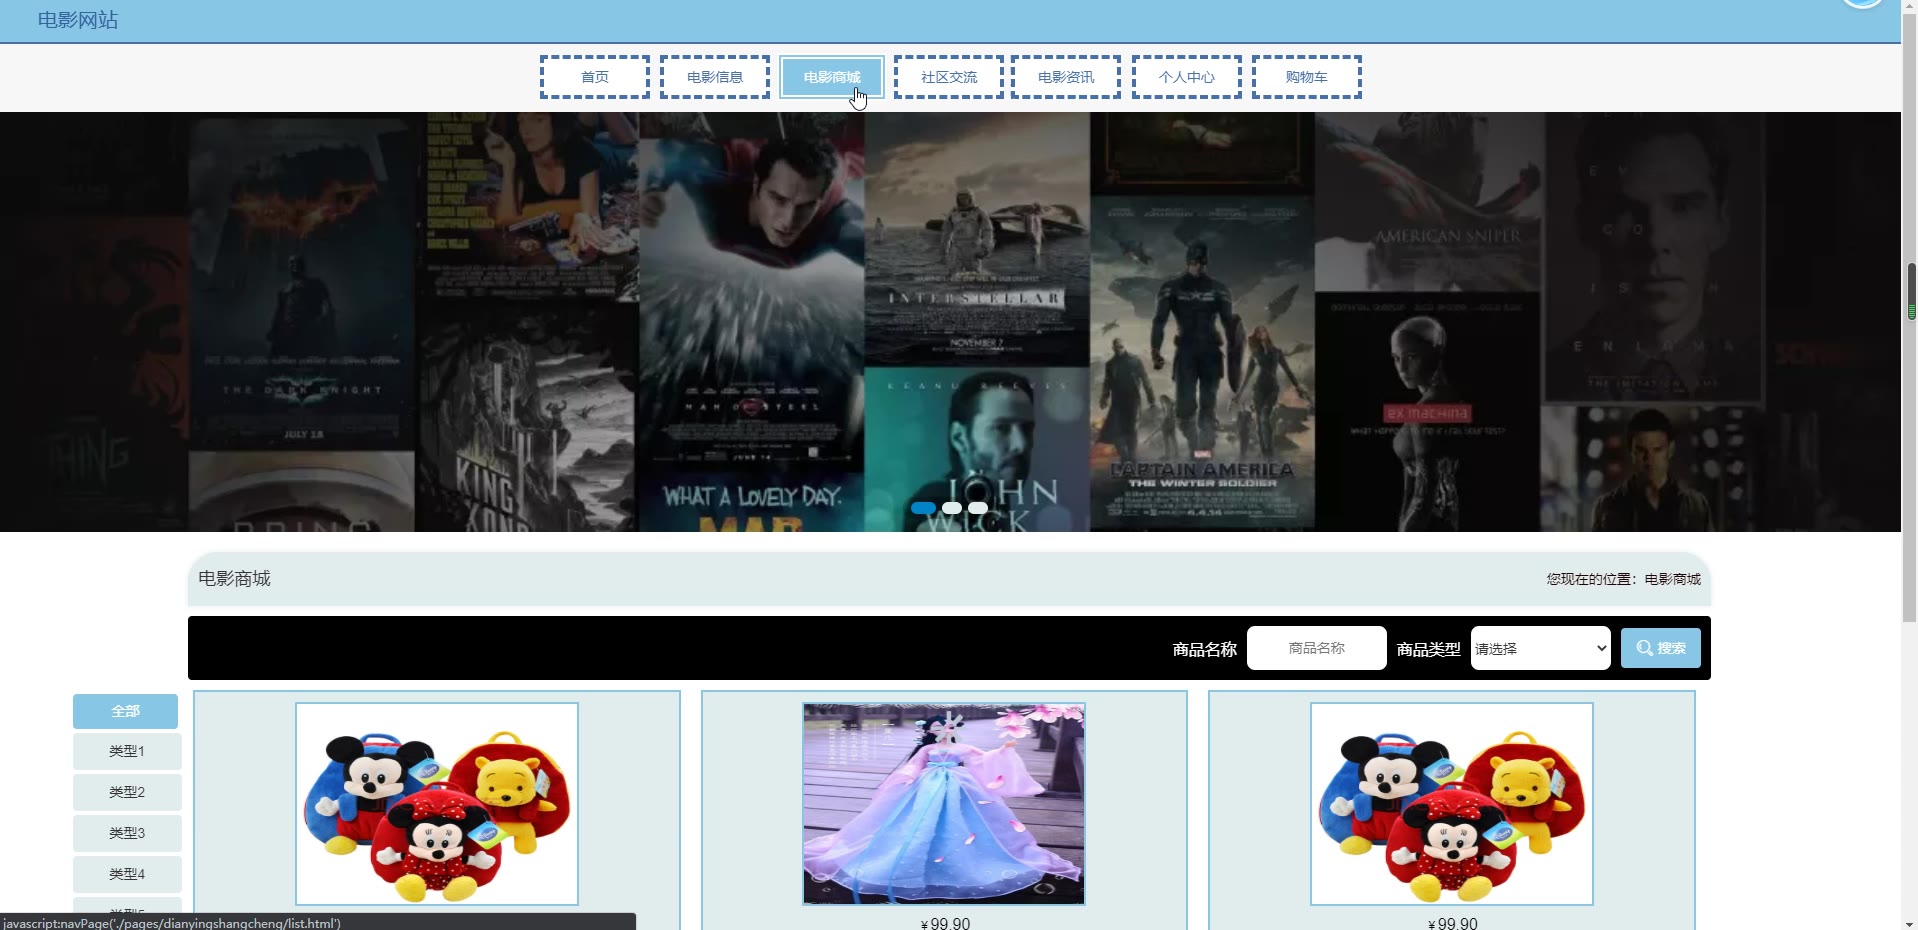The image size is (1918, 930).
Task: Select the second carousel indicator dot
Action: (952, 508)
